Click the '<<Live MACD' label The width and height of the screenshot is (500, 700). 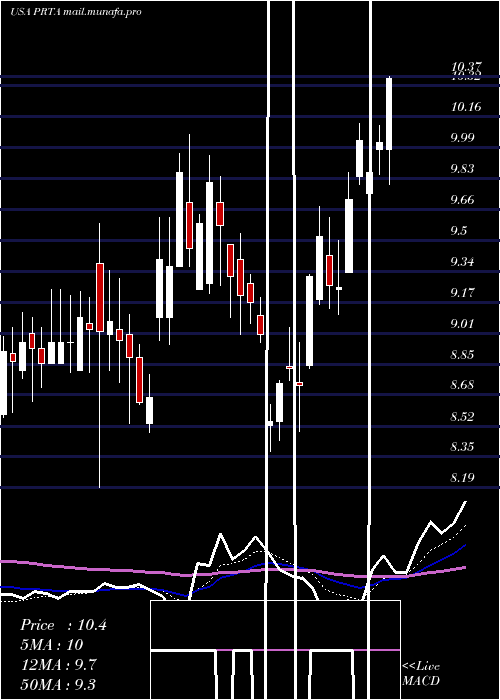click(x=421, y=673)
